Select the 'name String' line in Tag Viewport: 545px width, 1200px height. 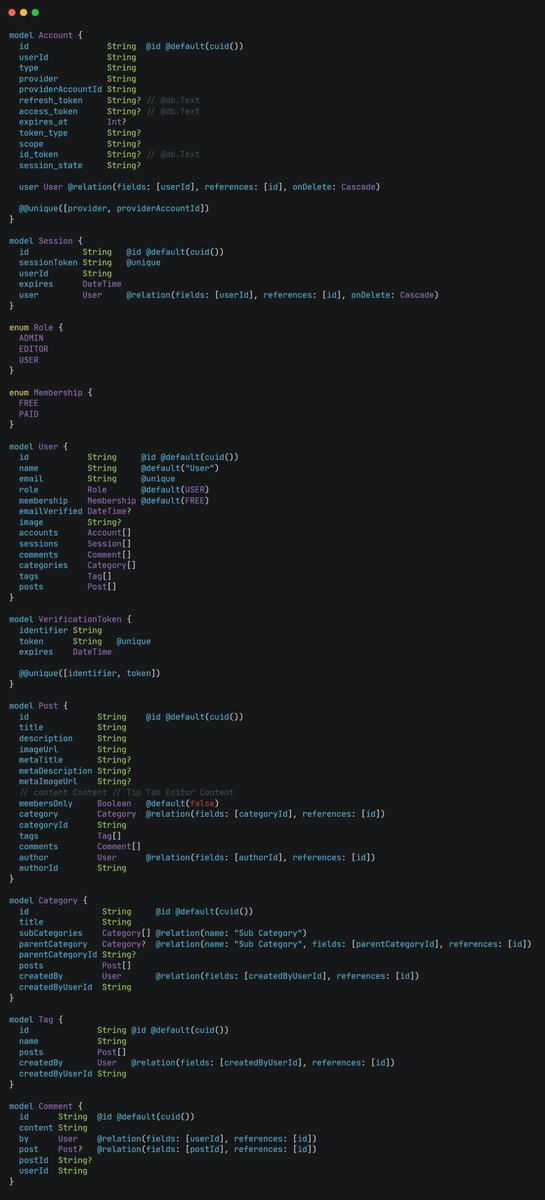pos(73,1041)
